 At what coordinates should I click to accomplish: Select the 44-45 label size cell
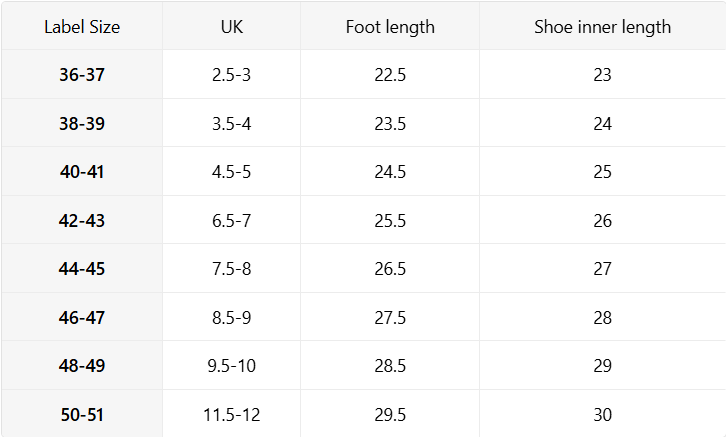tap(82, 269)
